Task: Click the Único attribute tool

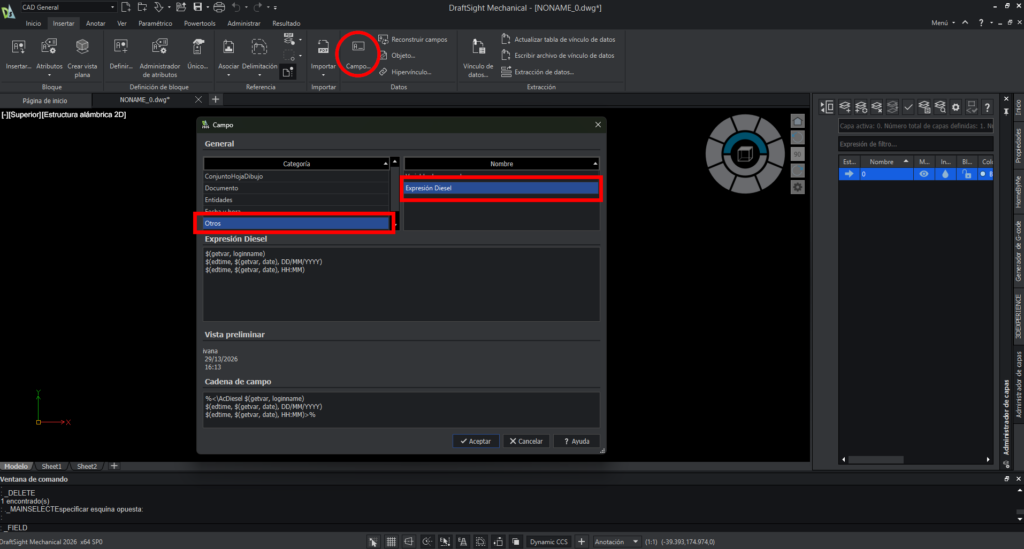Action: [x=197, y=54]
